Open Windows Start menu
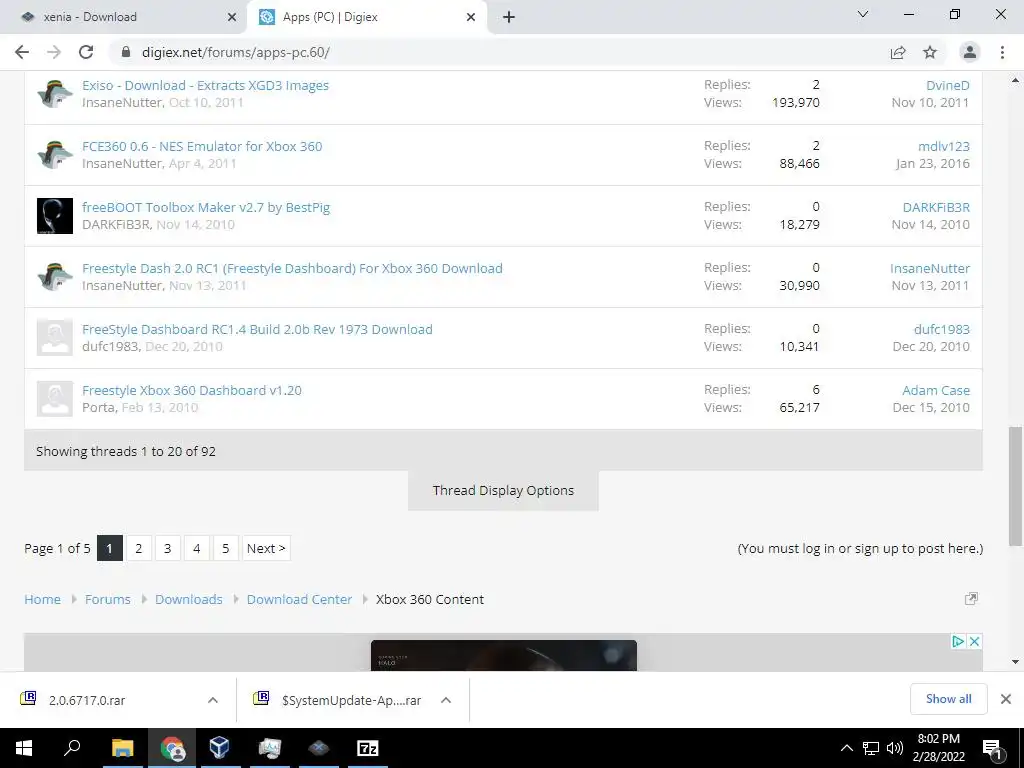Screen dimensions: 1024x768 24,748
